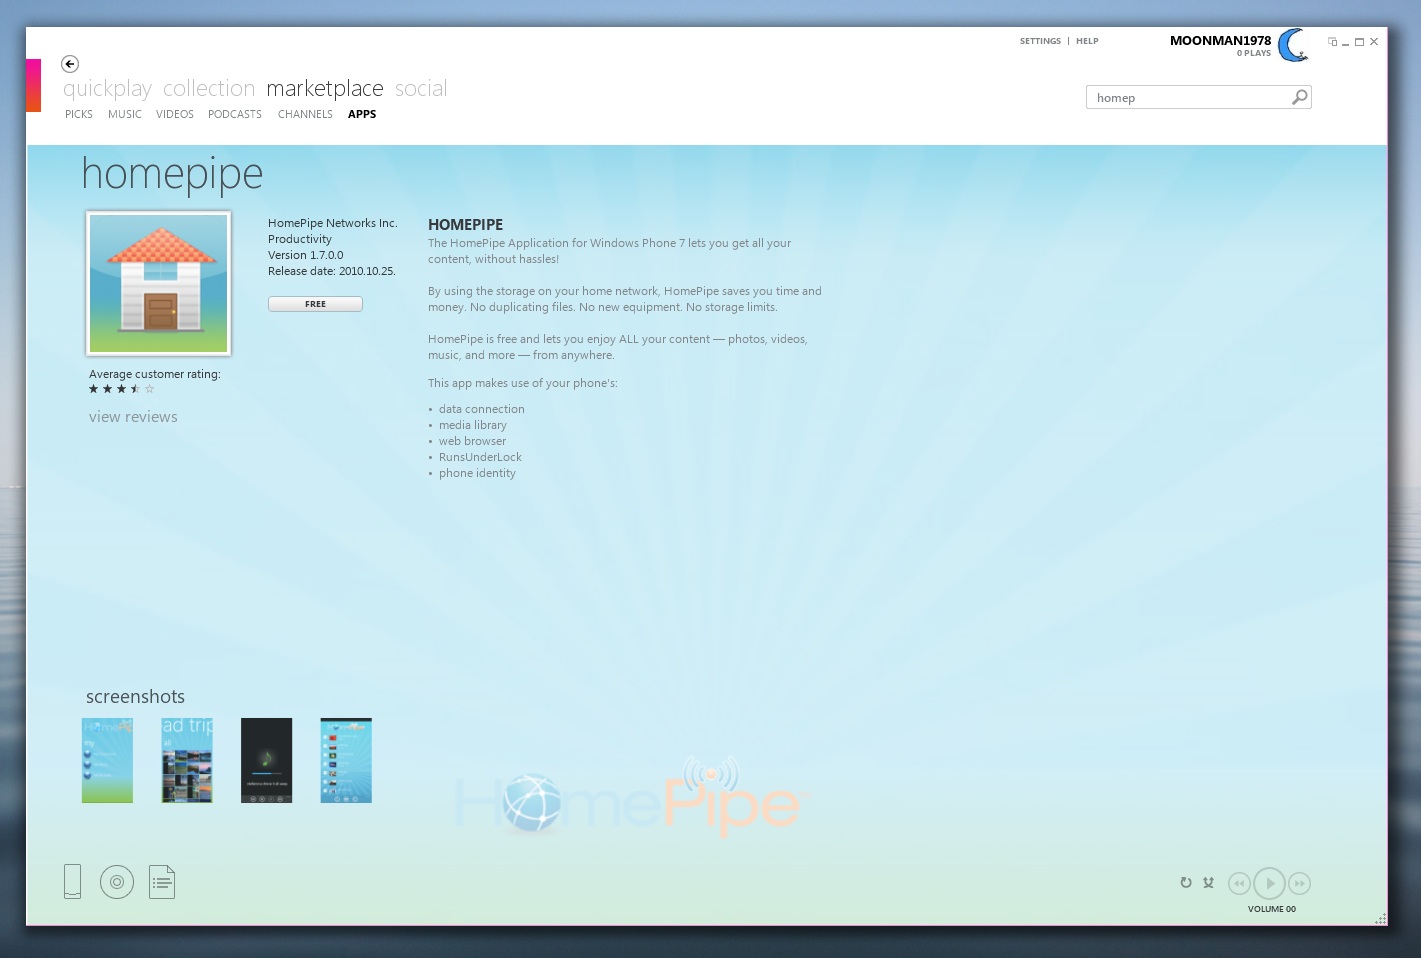Click the '0 PLAYS' count text
The image size is (1421, 958).
coord(1254,54)
